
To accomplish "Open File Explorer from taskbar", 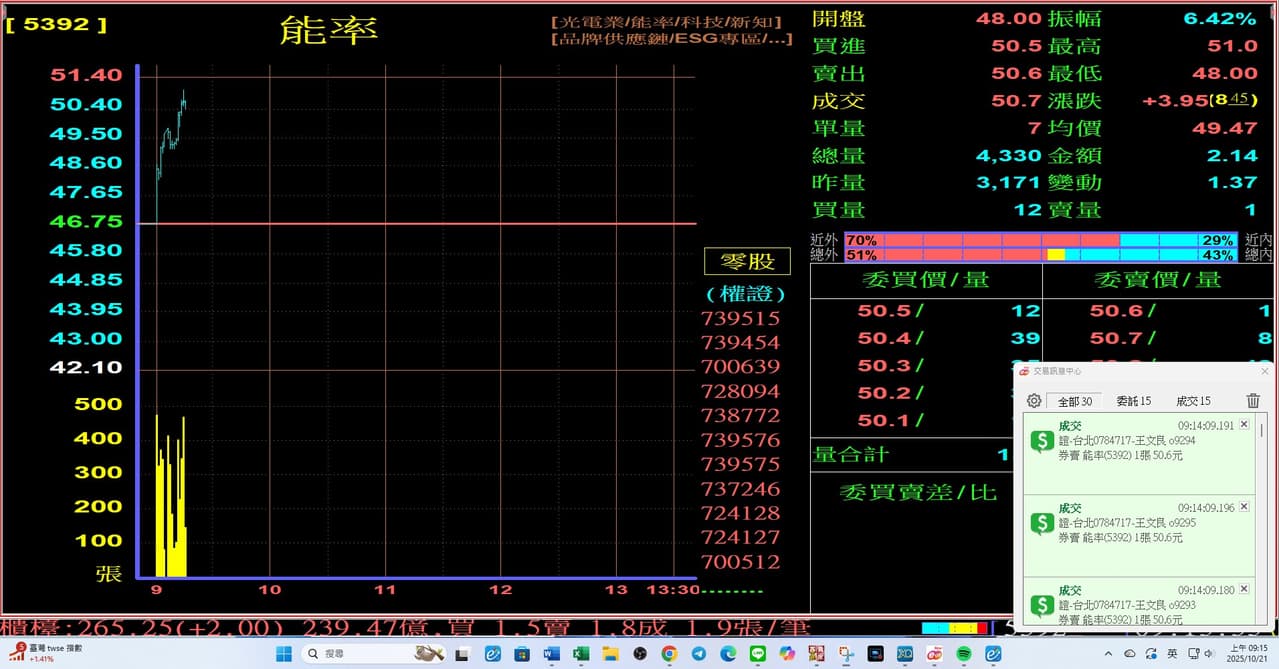I will click(611, 654).
